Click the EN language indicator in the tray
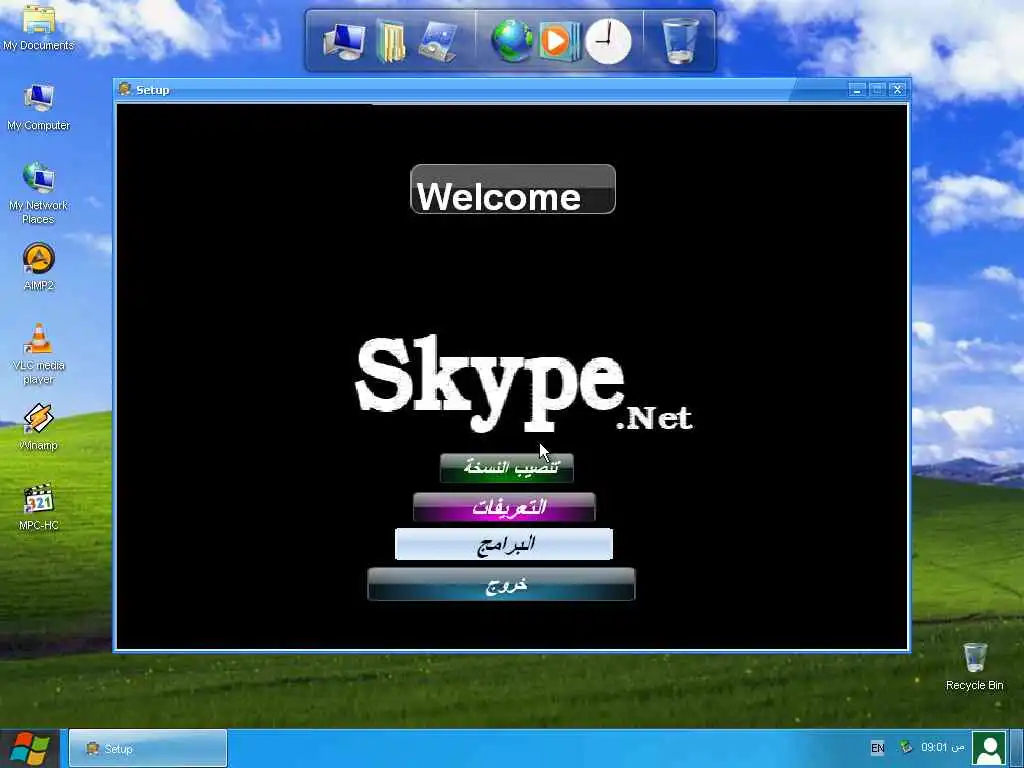 point(877,748)
